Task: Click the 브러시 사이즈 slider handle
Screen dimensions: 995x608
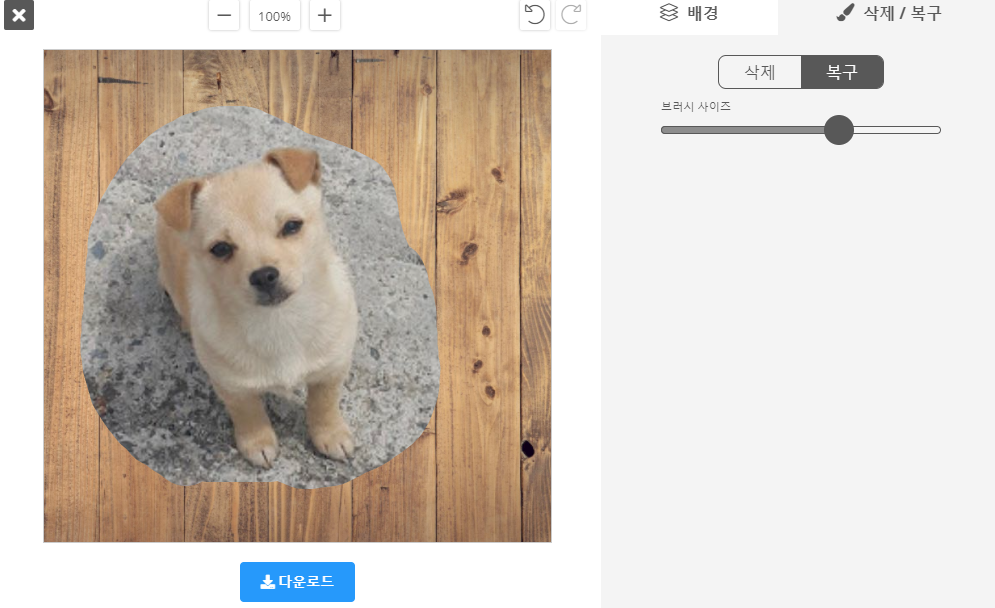Action: [x=839, y=130]
